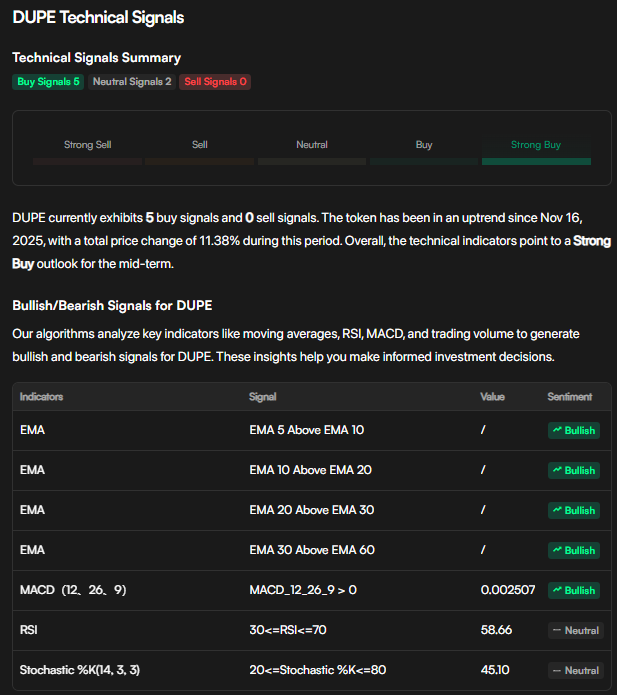
Task: Click the bold 'Strong Buy' text in summary paragraph
Action: point(592,241)
